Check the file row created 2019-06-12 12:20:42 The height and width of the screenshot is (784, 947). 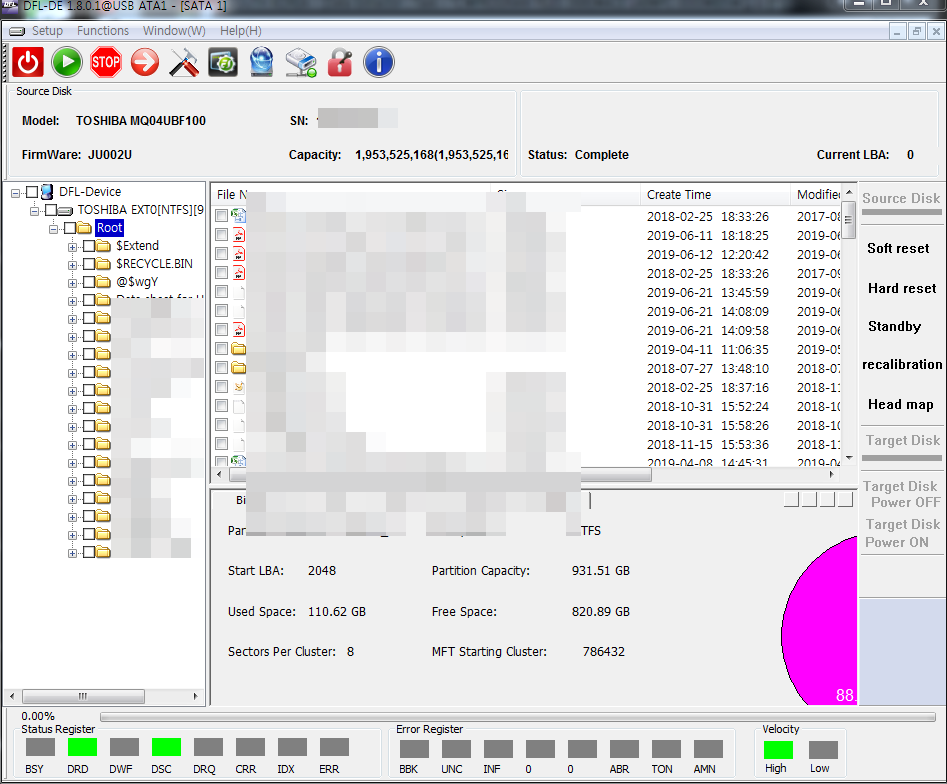coord(222,254)
